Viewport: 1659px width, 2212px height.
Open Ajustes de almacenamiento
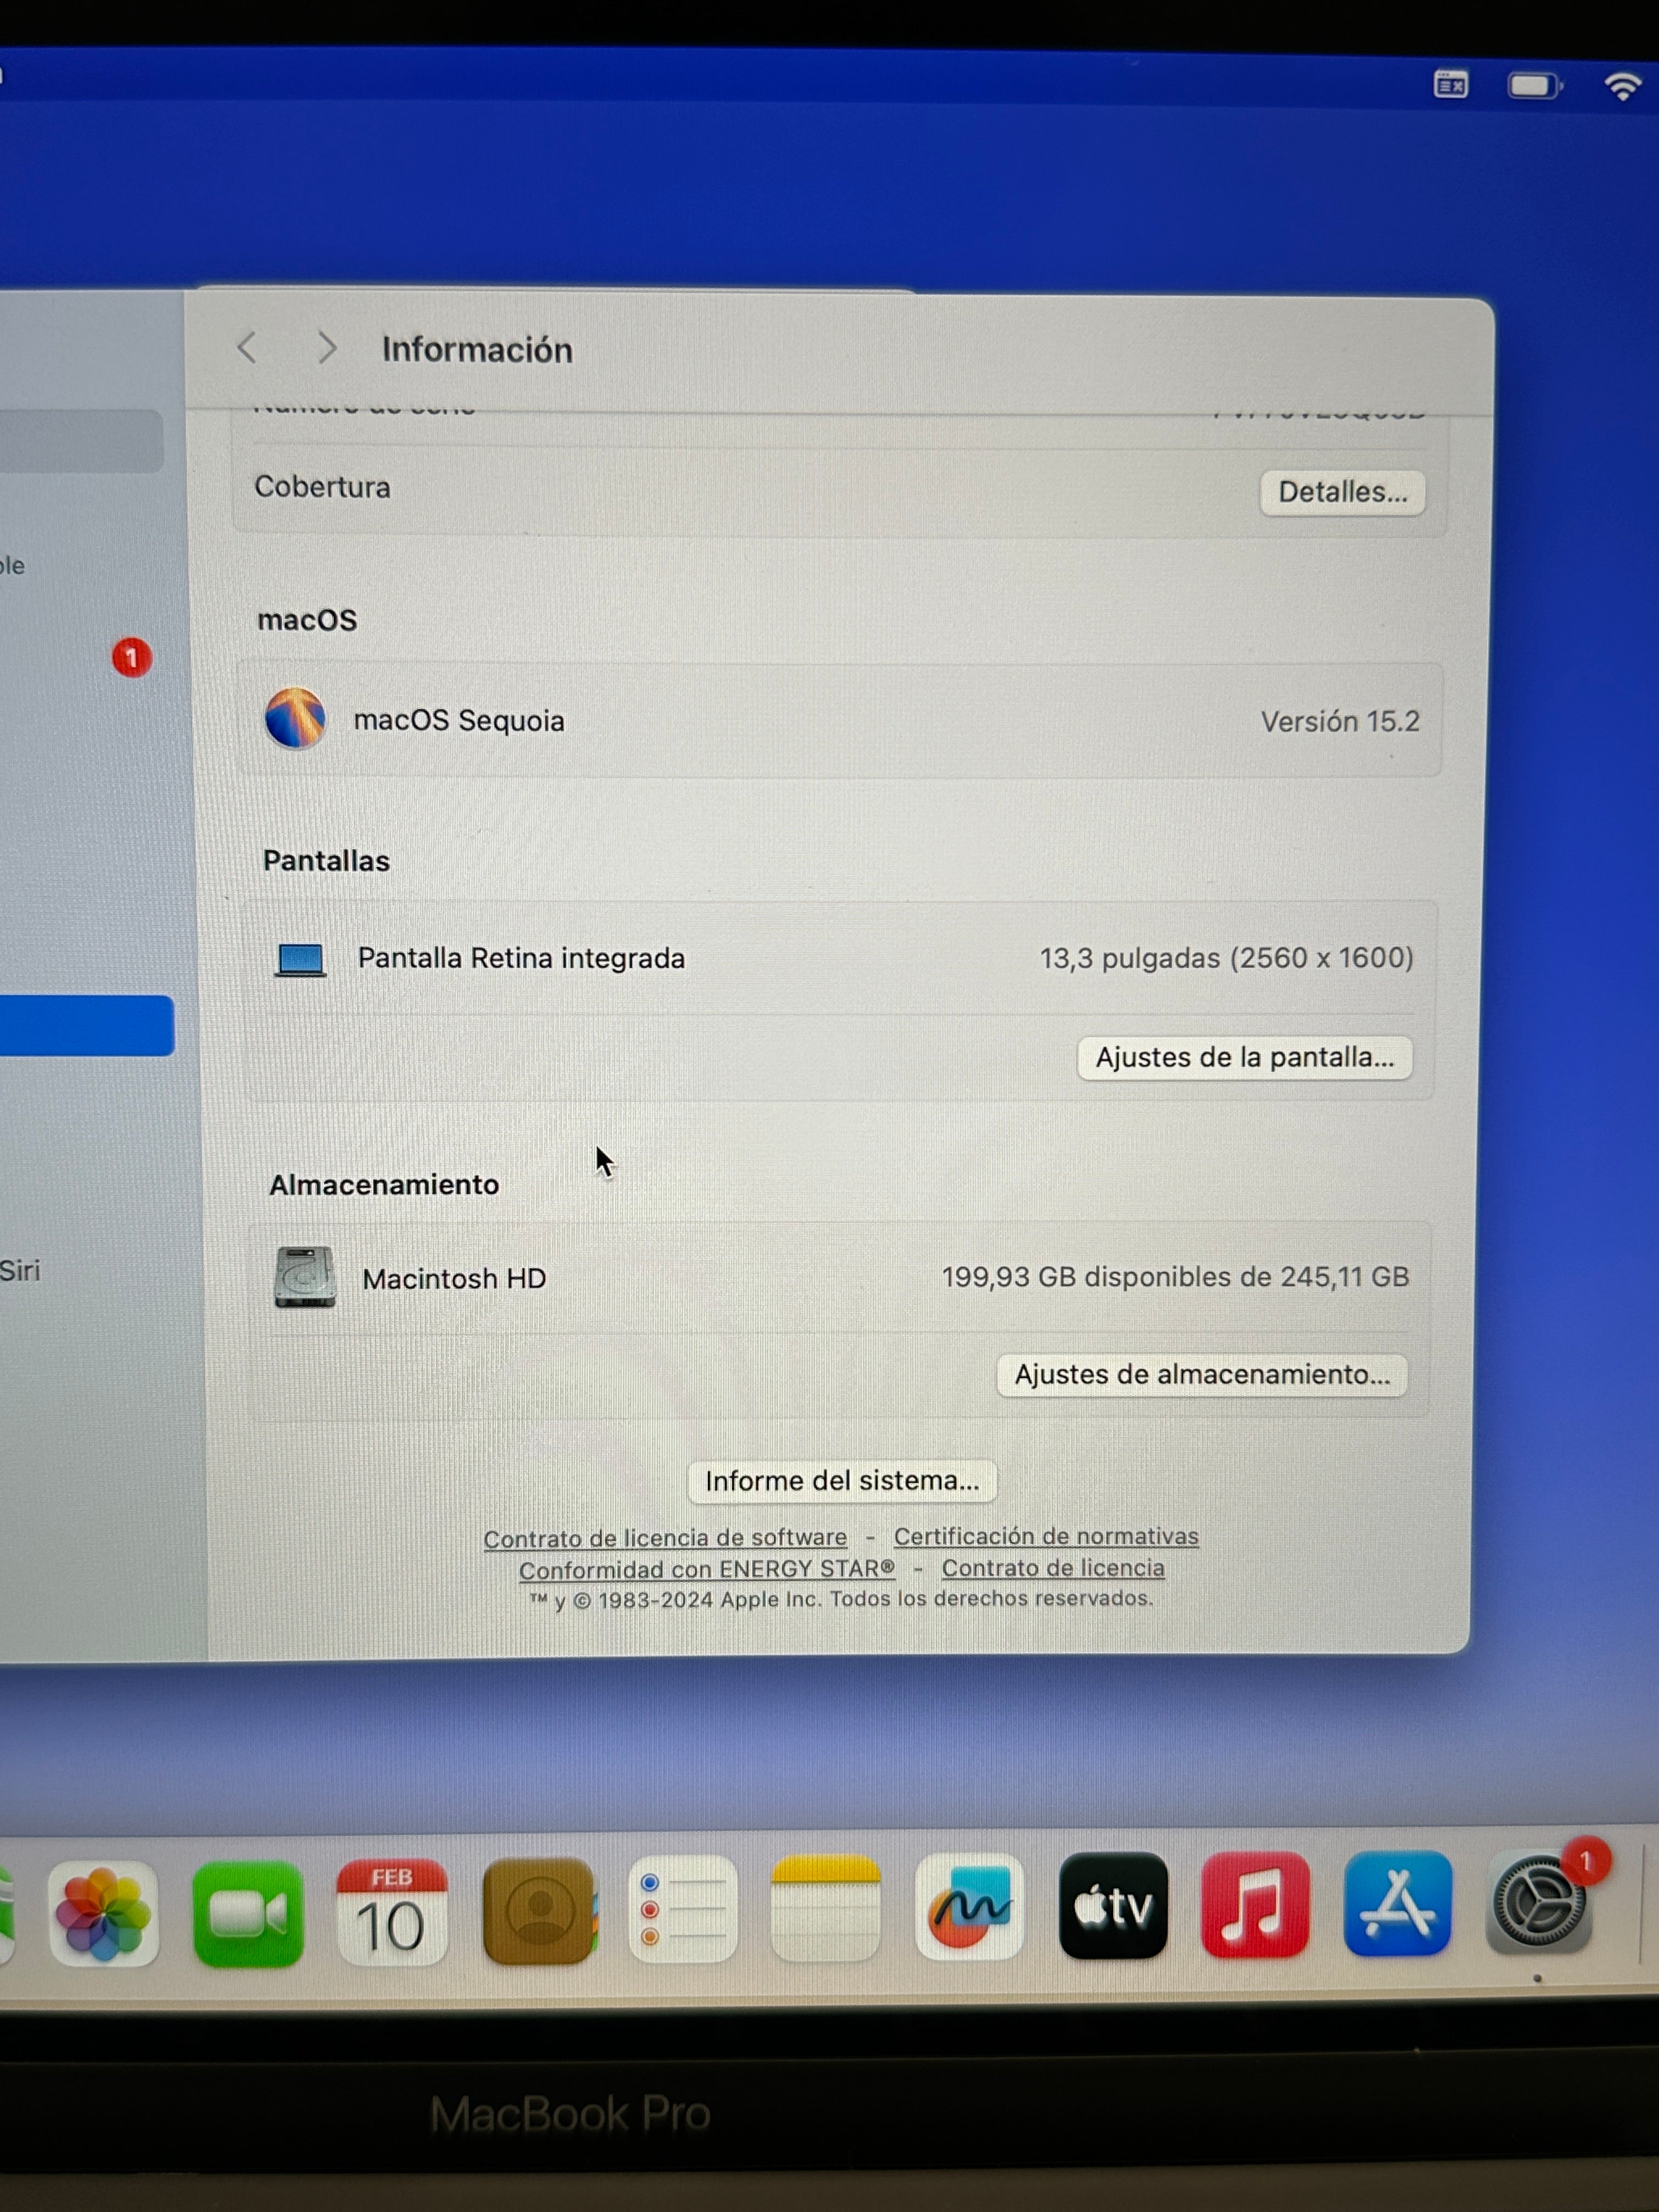[x=1202, y=1374]
